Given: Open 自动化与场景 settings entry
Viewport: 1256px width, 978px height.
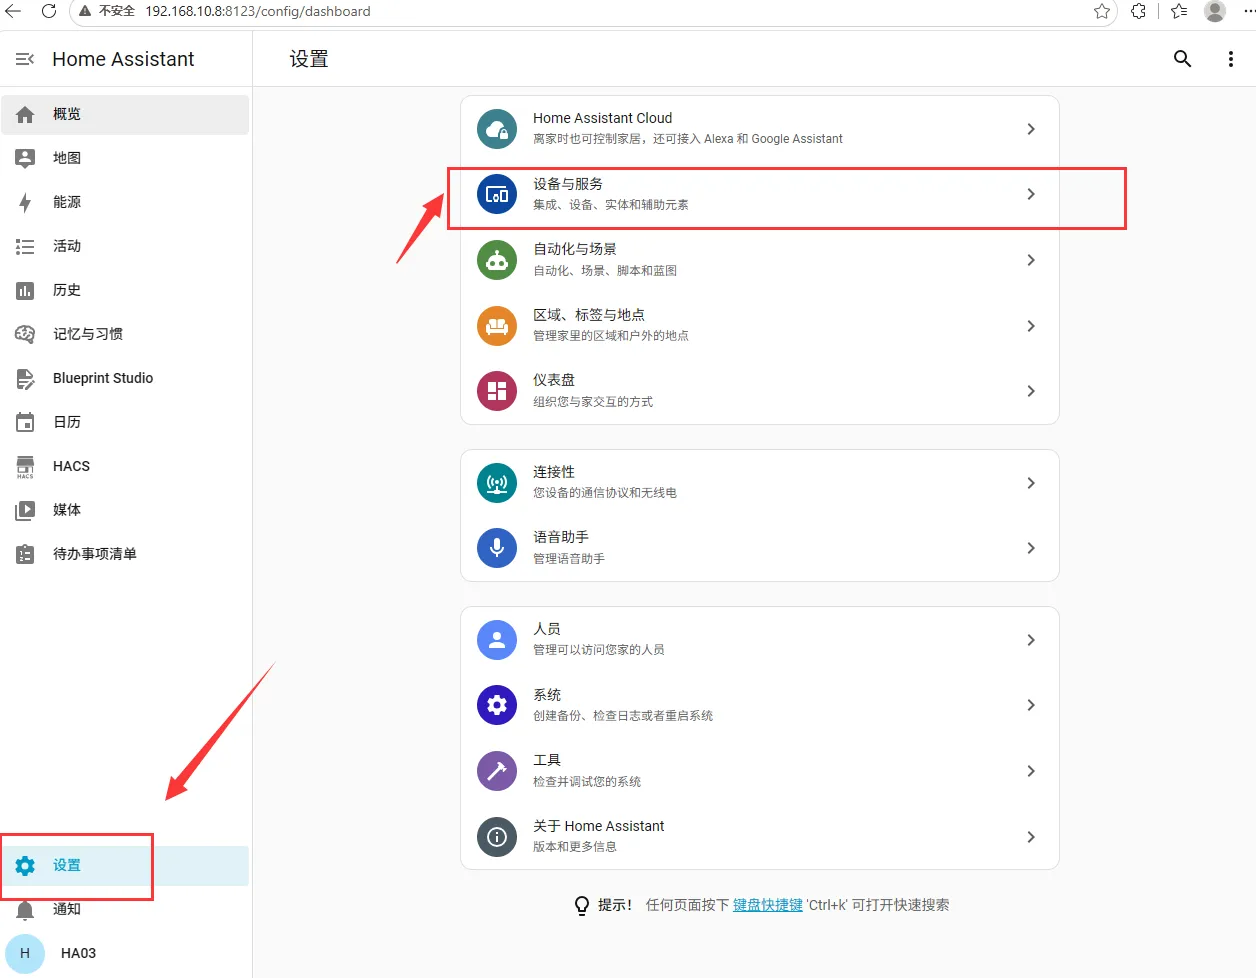Looking at the screenshot, I should coord(760,260).
